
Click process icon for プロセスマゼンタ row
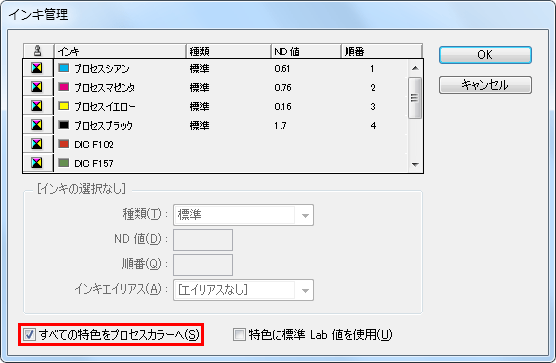[37, 87]
